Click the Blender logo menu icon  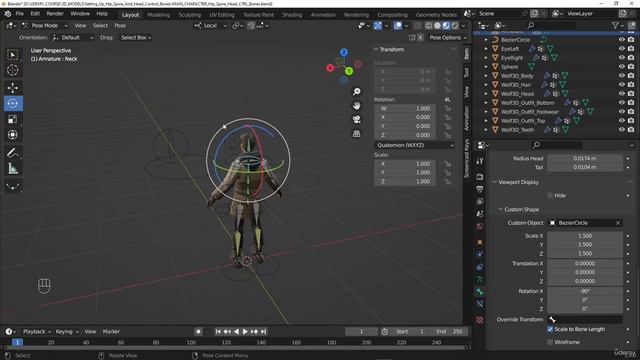7,14
